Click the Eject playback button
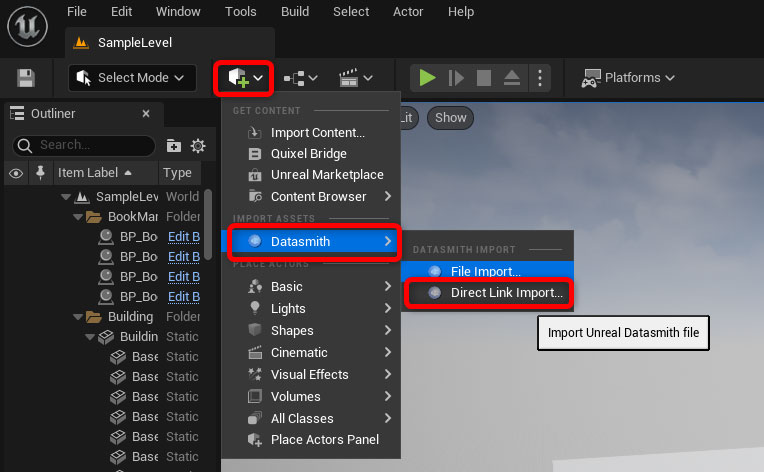764x472 pixels. [512, 78]
